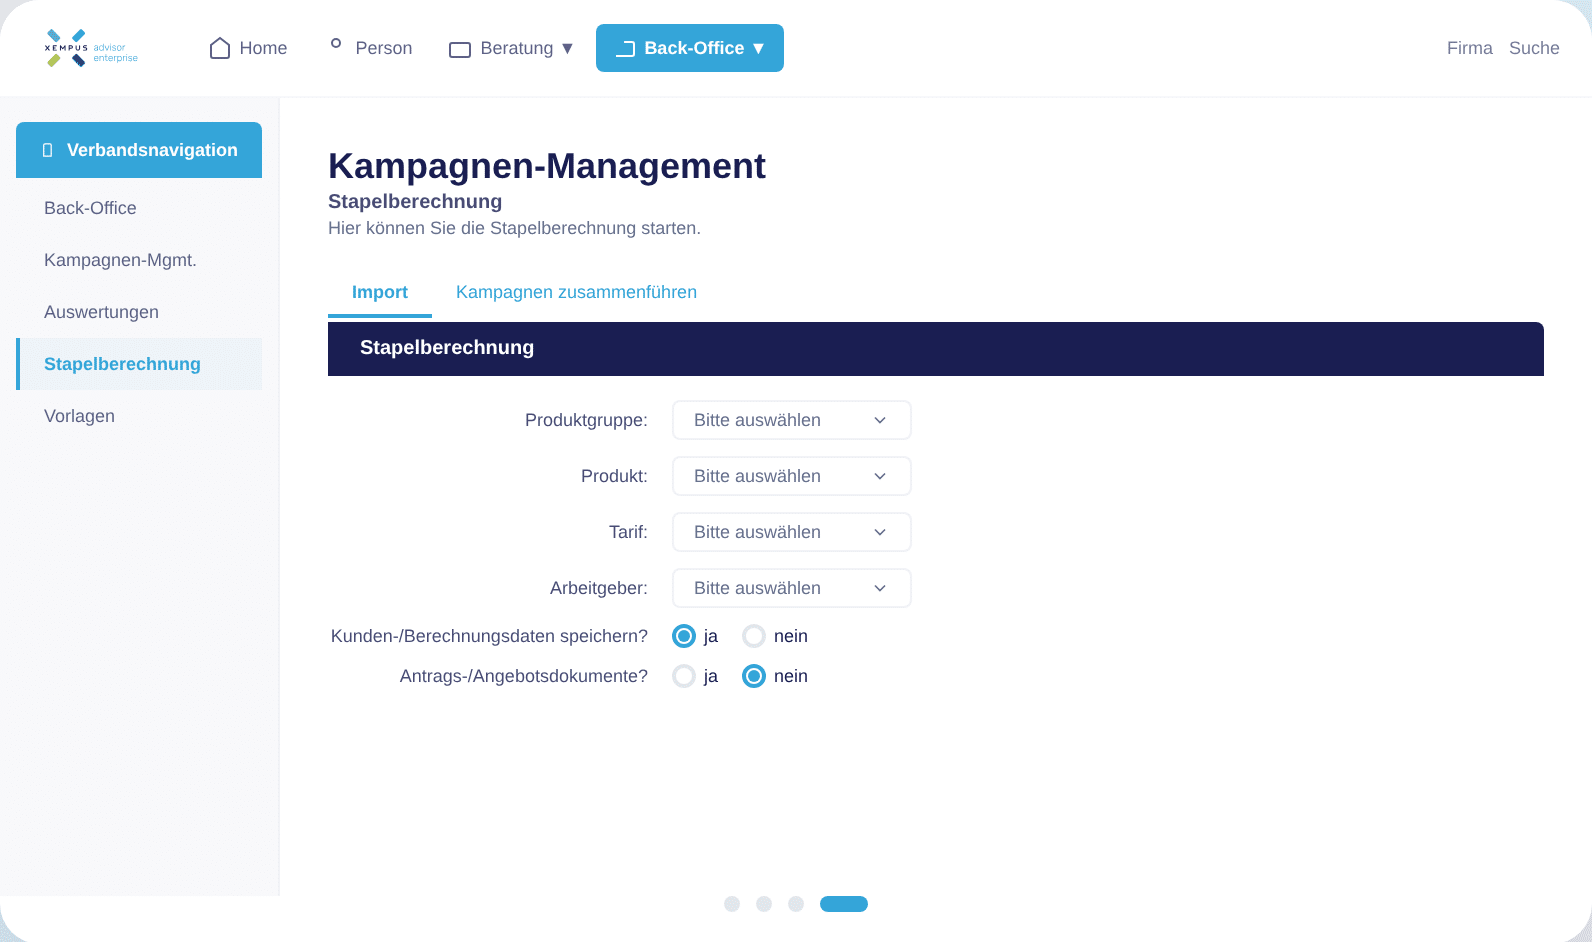The width and height of the screenshot is (1592, 942).
Task: Open the Tarif dropdown
Action: (791, 532)
